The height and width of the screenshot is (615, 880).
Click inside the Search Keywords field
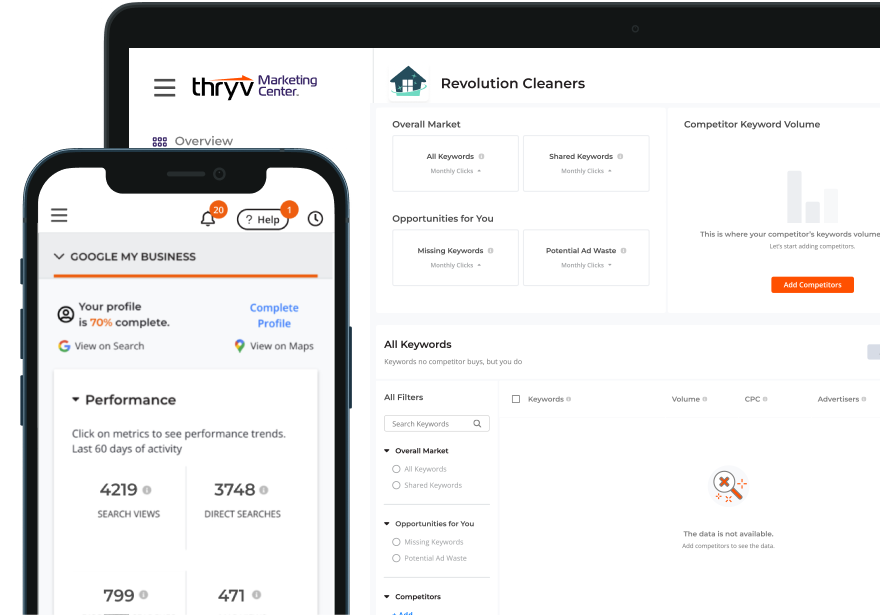[437, 424]
